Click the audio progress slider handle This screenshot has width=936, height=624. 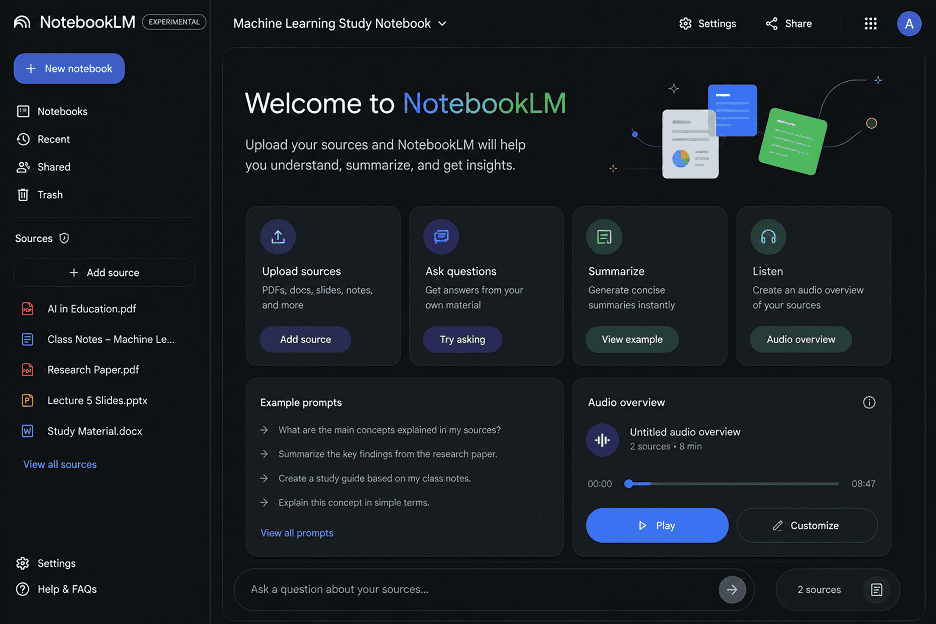(x=629, y=484)
